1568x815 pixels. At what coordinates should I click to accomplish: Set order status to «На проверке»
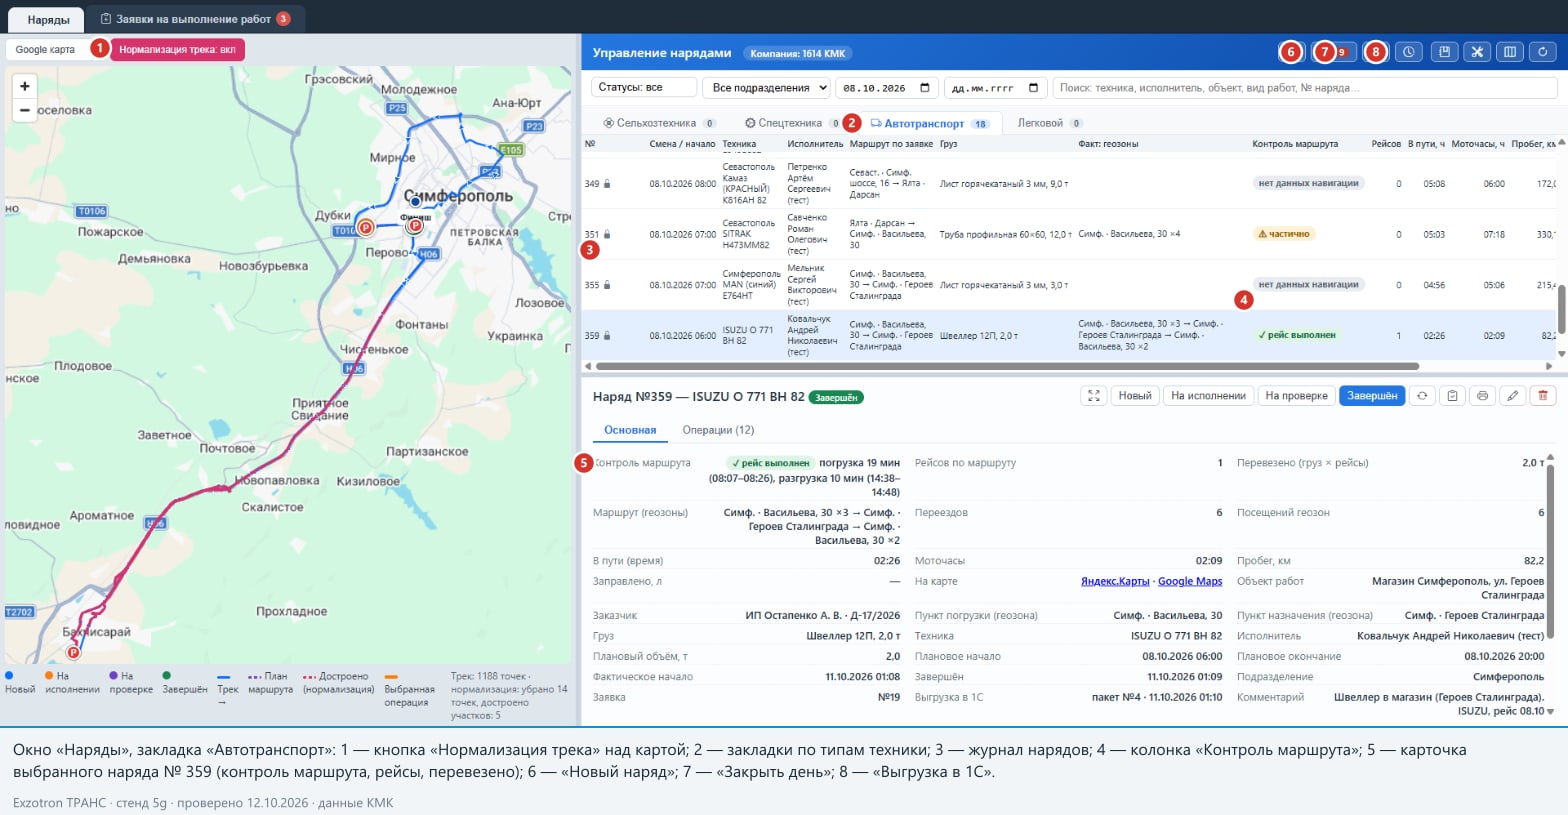1296,396
